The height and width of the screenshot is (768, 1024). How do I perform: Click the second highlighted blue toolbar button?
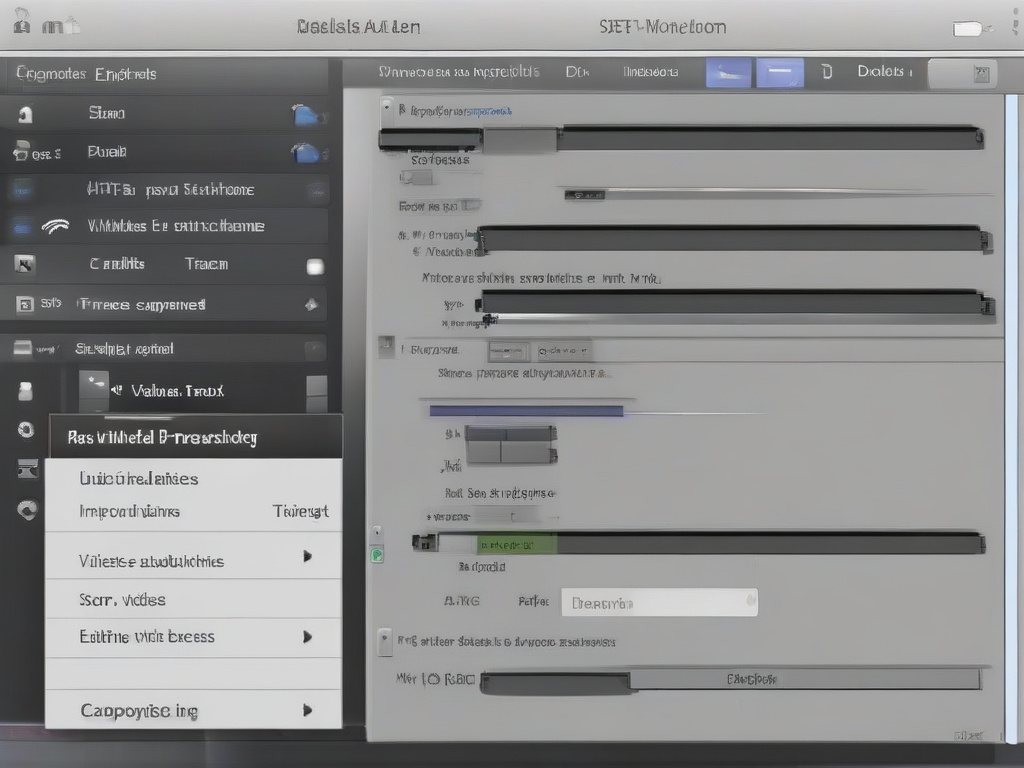tap(779, 73)
